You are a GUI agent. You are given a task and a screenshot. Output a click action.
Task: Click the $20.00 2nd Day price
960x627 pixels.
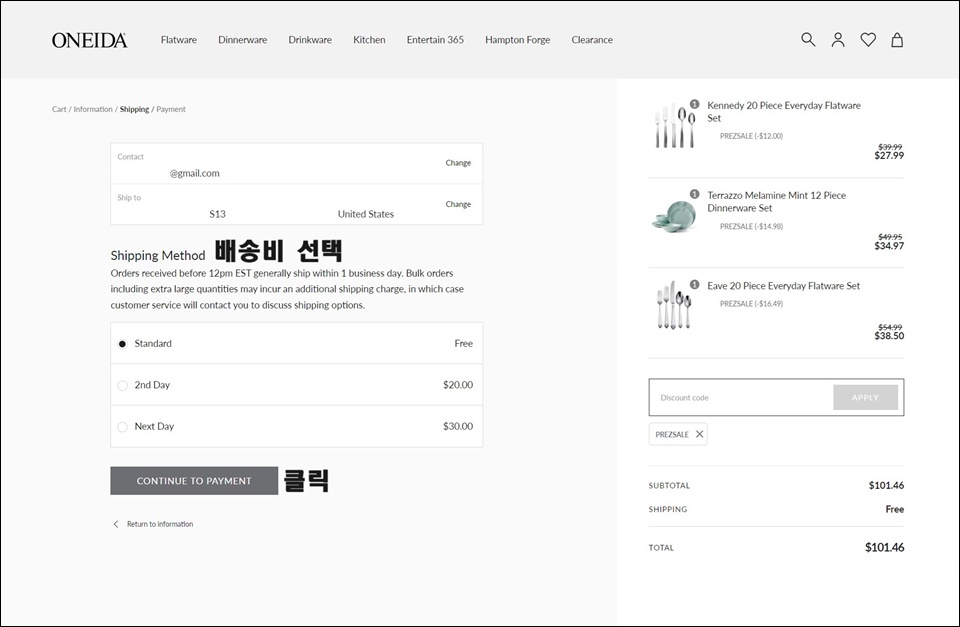pos(458,385)
